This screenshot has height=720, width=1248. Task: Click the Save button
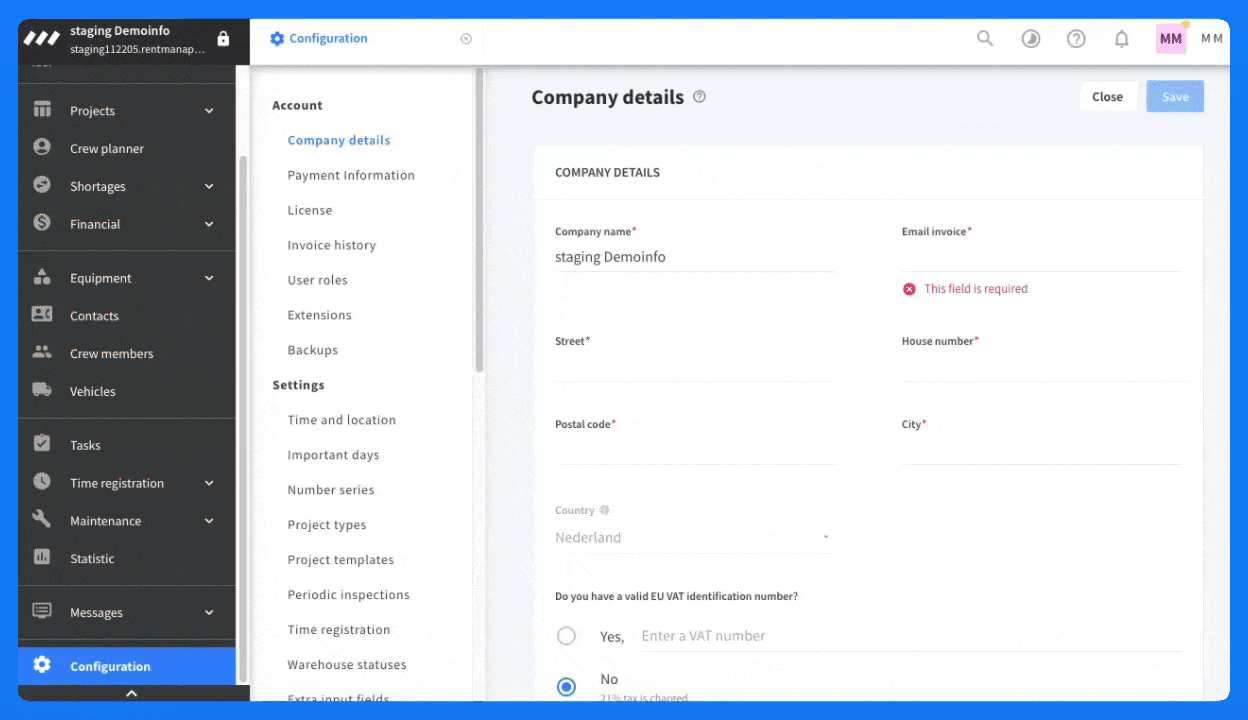tap(1175, 97)
